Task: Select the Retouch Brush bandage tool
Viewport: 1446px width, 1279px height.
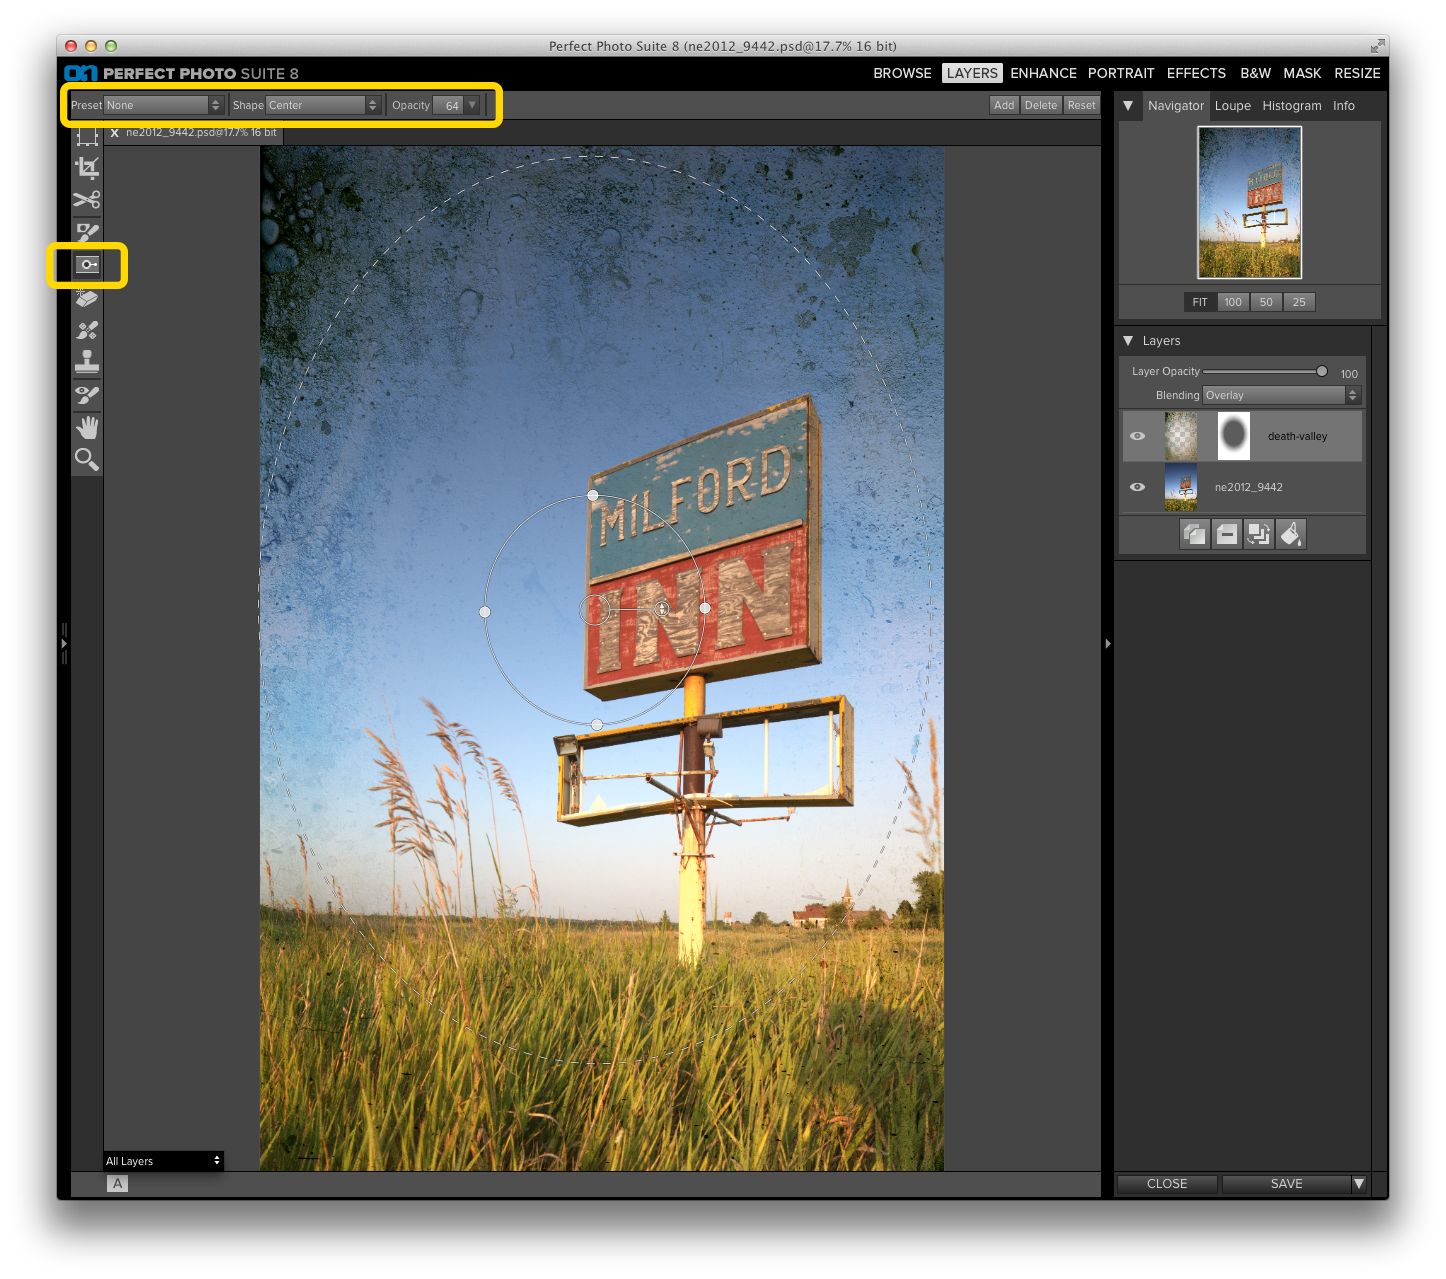Action: (87, 330)
